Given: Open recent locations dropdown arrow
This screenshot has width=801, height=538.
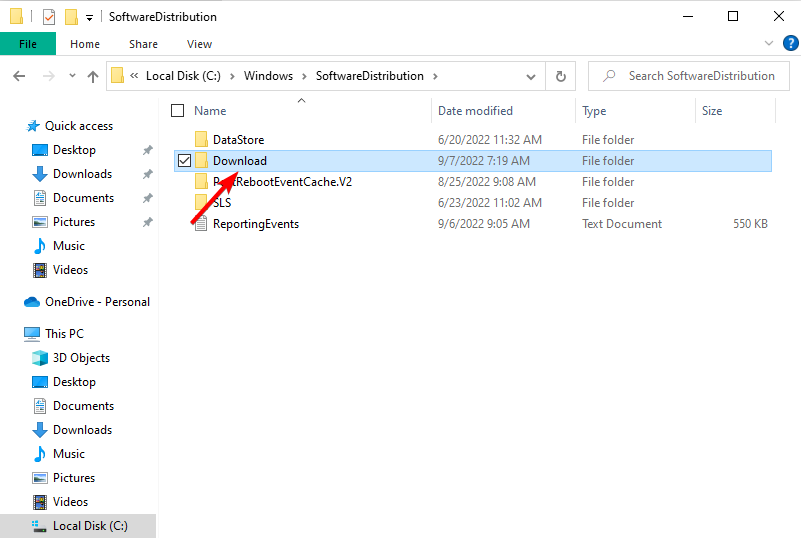Looking at the screenshot, I should 72,76.
